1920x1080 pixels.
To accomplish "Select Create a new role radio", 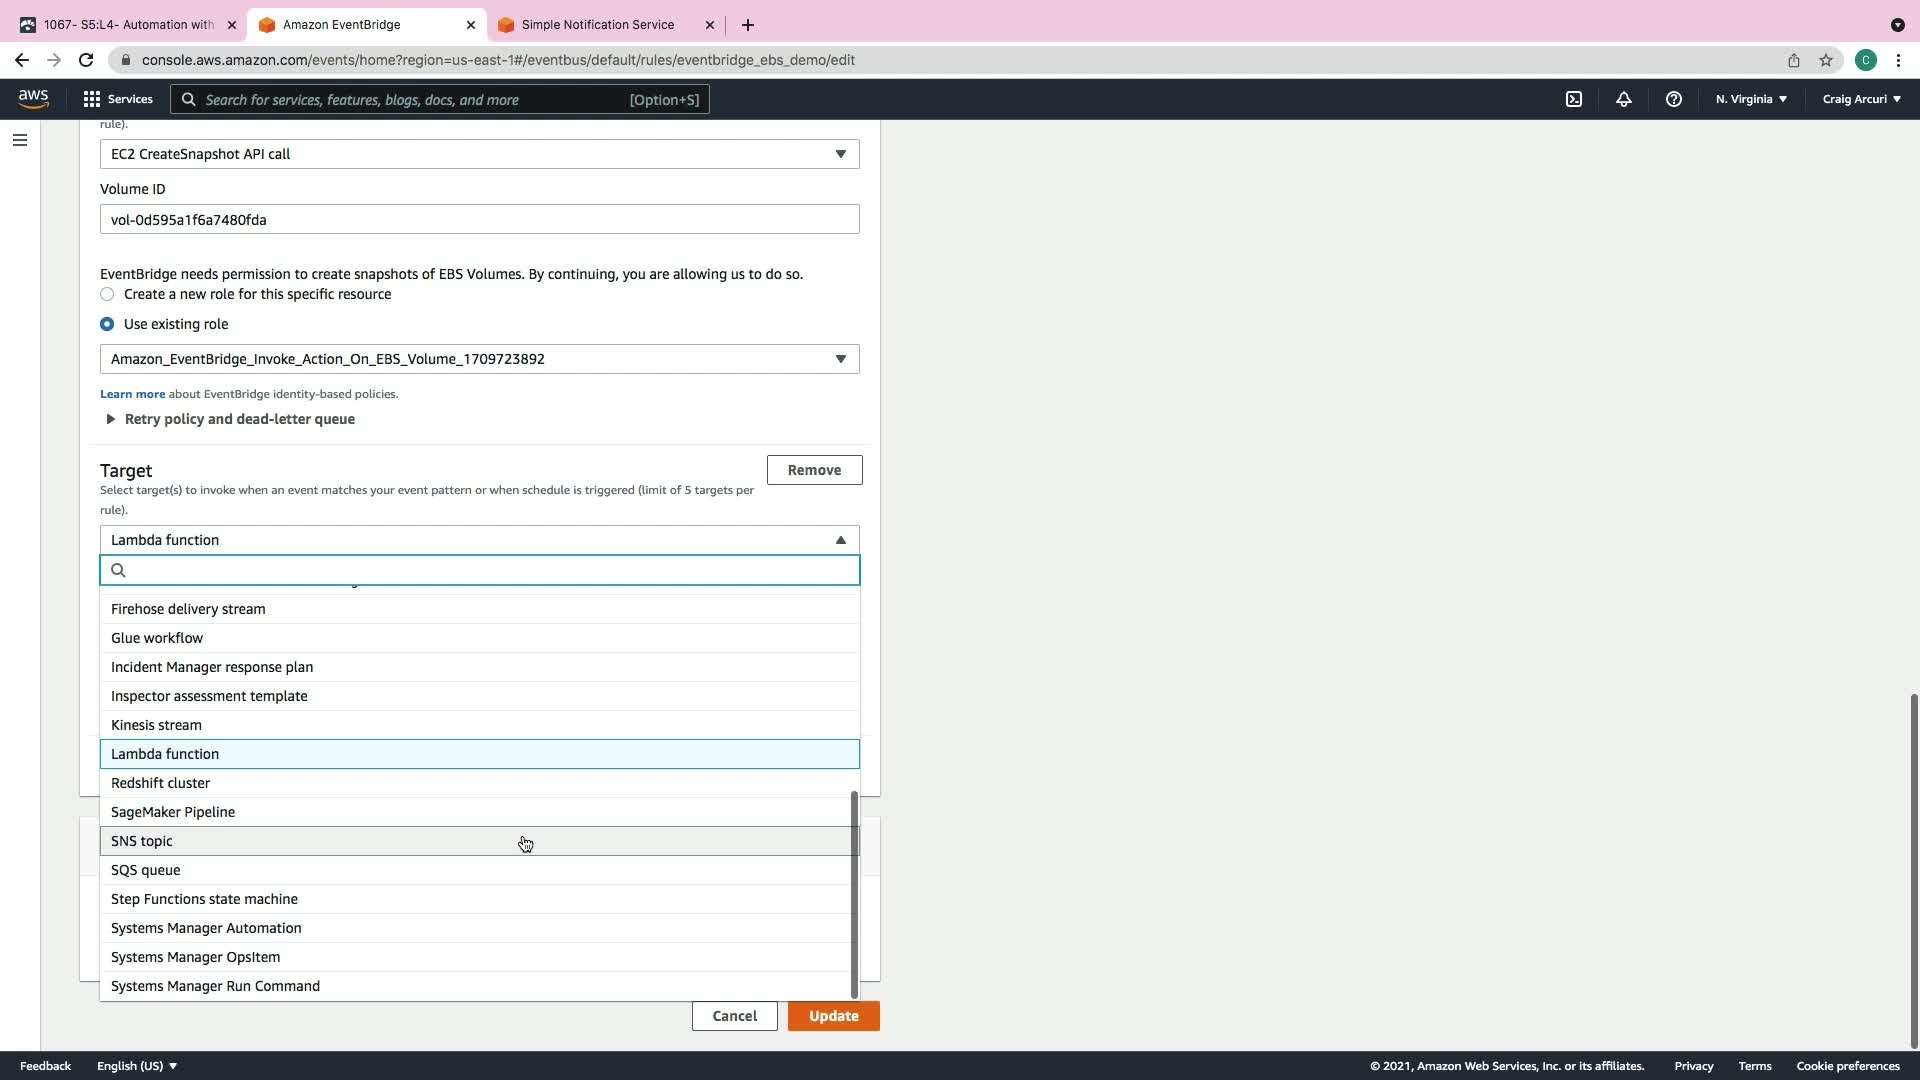I will [x=107, y=294].
